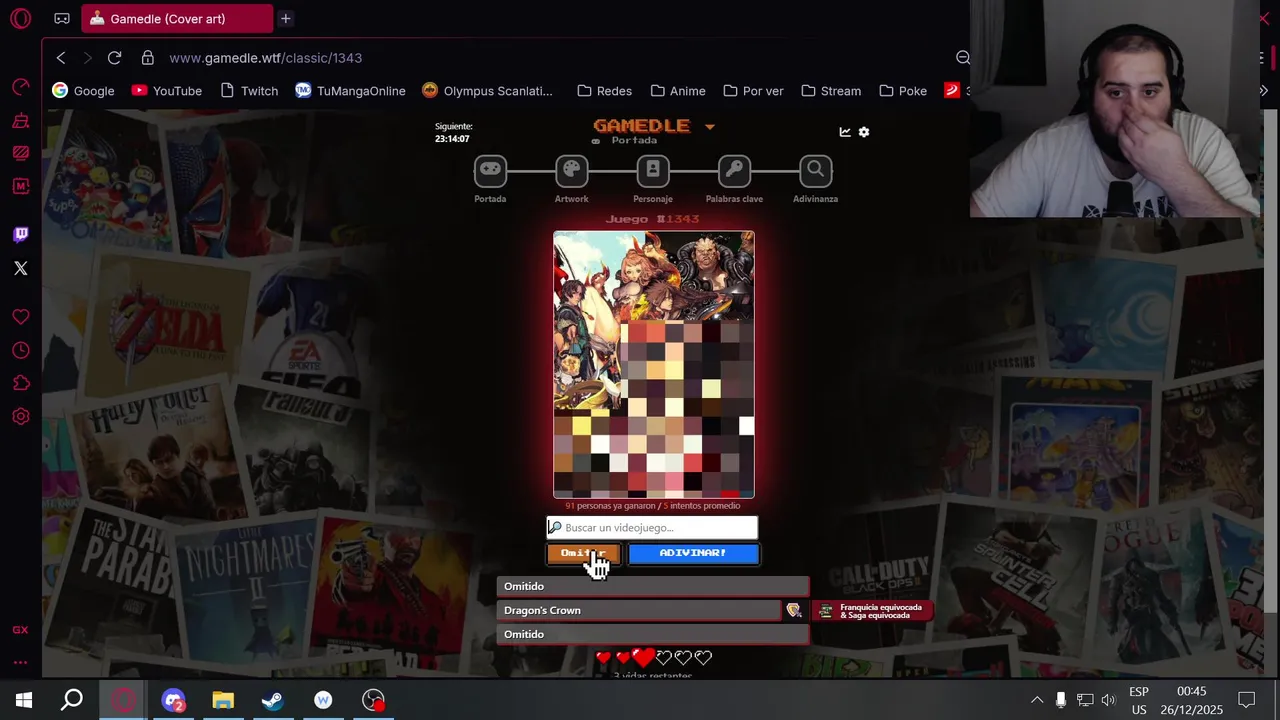Open the GX Cleaner sidebar icon
The image size is (1280, 720).
(x=20, y=121)
